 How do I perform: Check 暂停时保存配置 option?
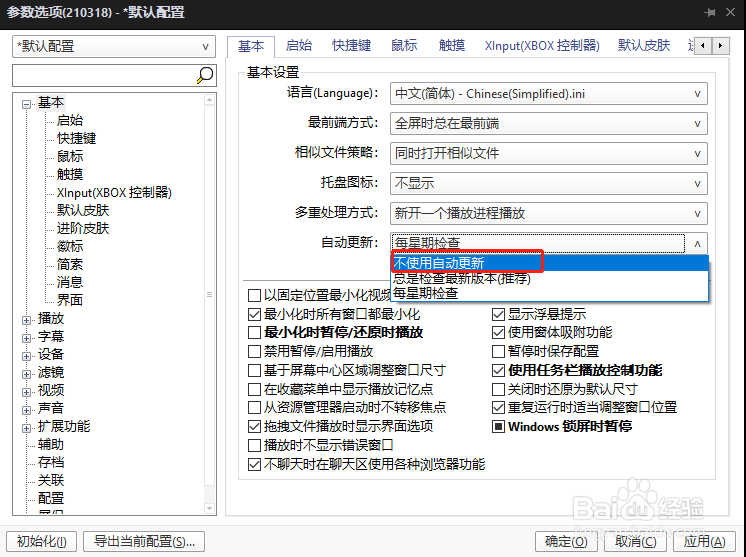click(x=498, y=352)
